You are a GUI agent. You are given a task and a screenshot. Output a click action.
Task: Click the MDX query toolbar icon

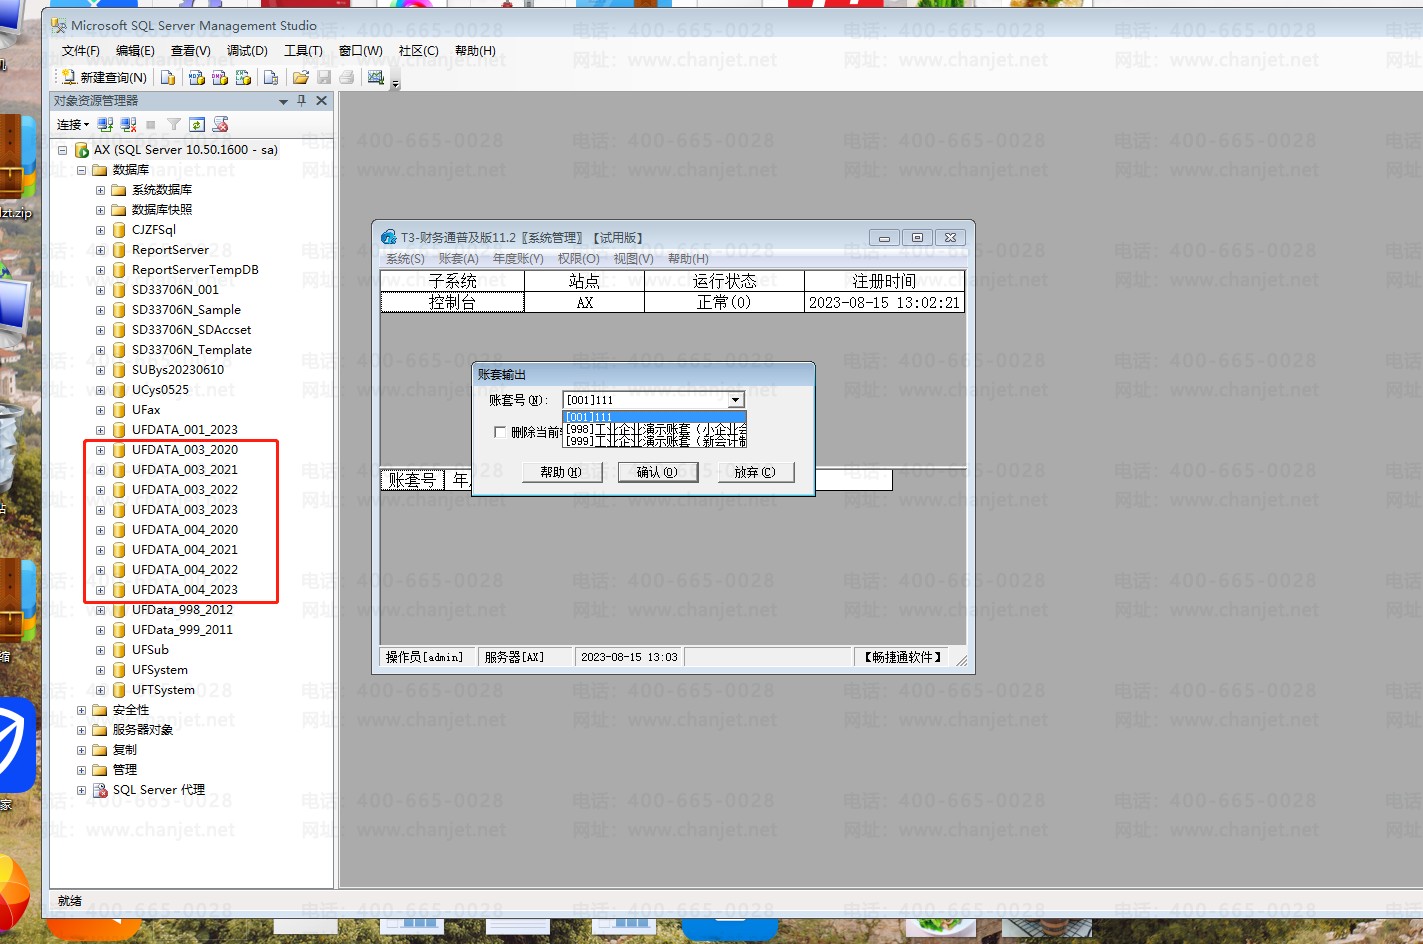[197, 77]
